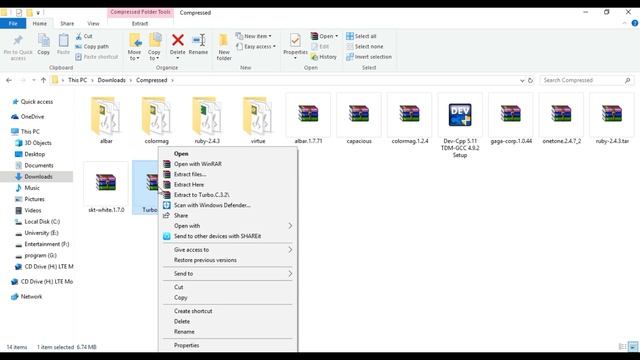Open Properties from the ribbon
Image resolution: width=640 pixels, height=360 pixels.
click(295, 46)
